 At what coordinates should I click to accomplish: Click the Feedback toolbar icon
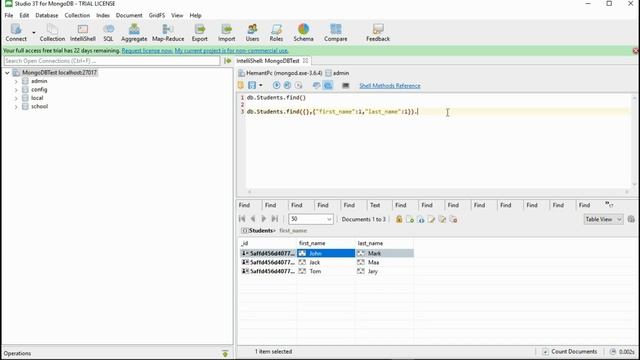click(x=378, y=33)
